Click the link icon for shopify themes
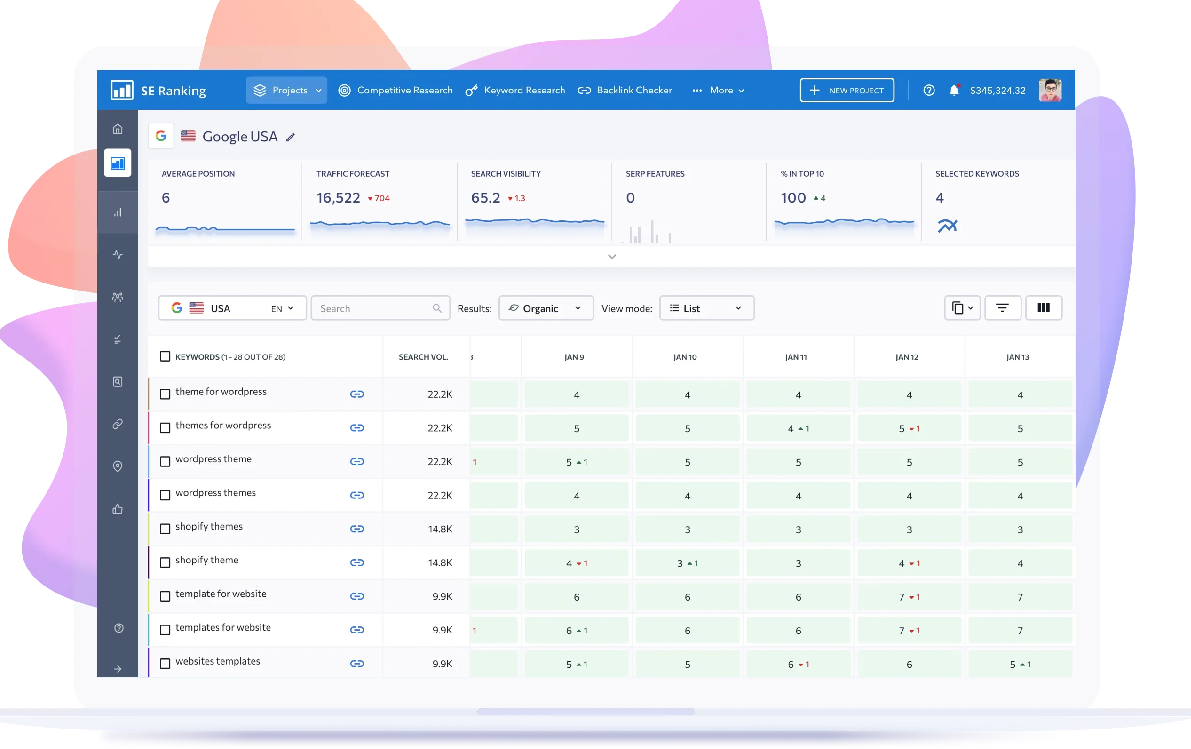The height and width of the screenshot is (749, 1191). pos(357,529)
